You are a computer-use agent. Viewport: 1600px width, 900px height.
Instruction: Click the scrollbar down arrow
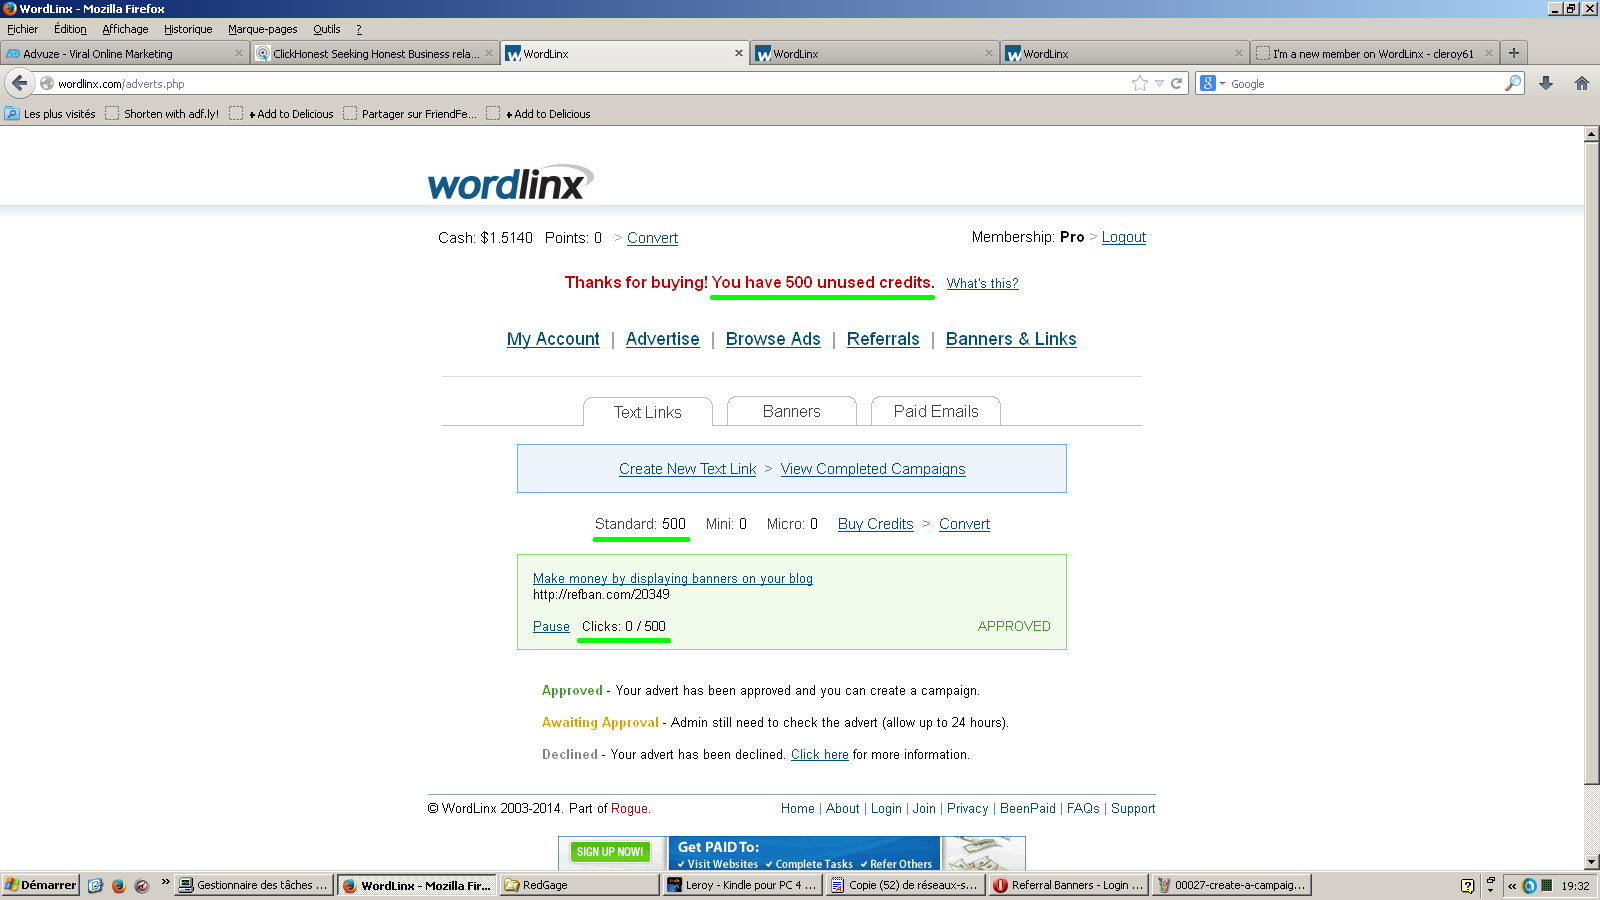tap(1592, 862)
